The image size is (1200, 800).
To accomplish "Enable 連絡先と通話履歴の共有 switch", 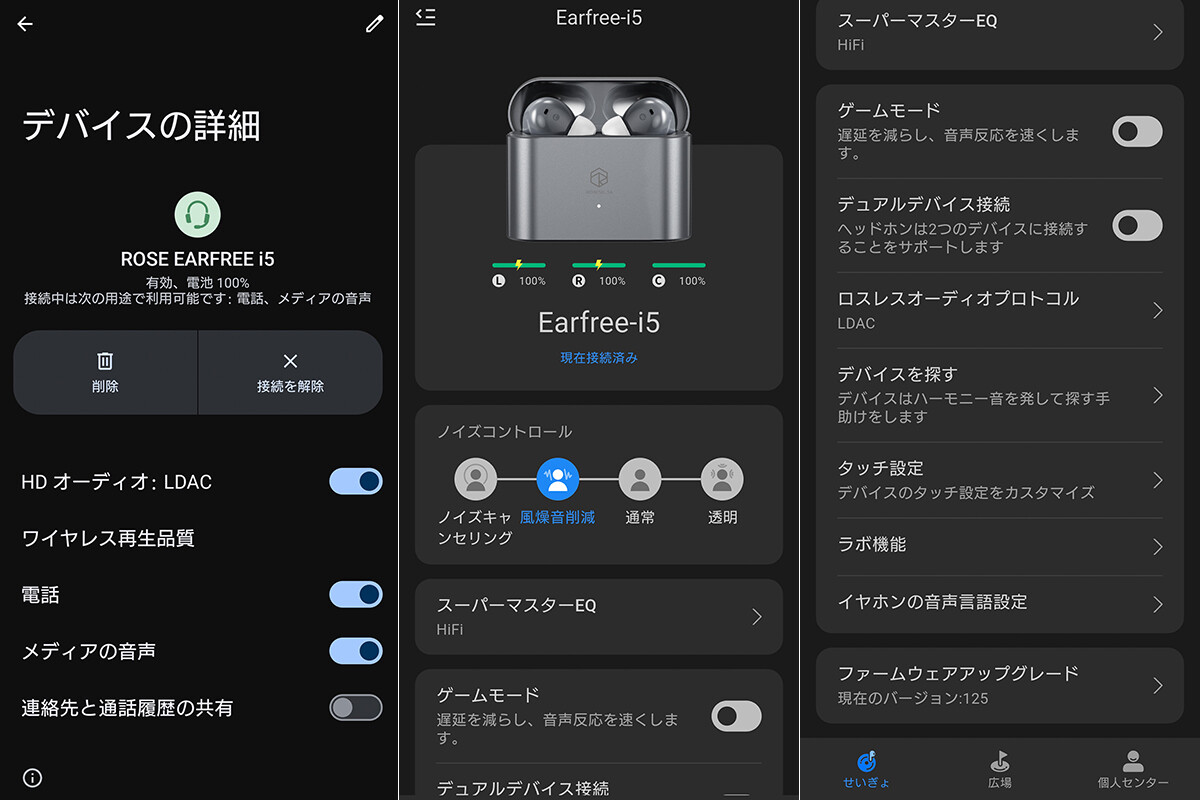I will point(356,707).
